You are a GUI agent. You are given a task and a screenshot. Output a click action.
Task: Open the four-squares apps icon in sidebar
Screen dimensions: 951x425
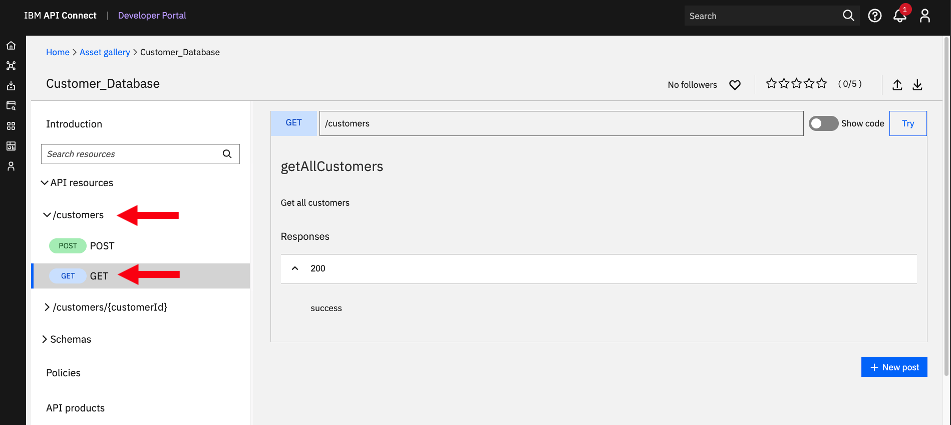[x=11, y=126]
